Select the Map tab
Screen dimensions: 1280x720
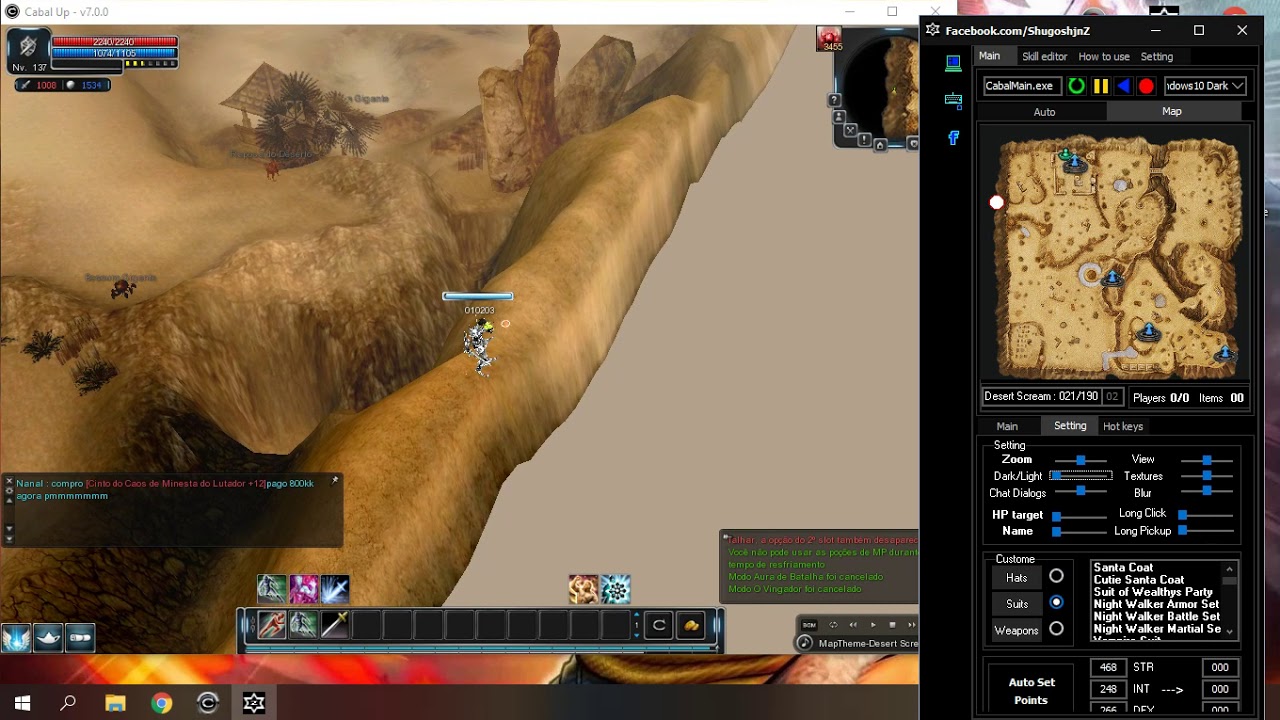(x=1172, y=111)
